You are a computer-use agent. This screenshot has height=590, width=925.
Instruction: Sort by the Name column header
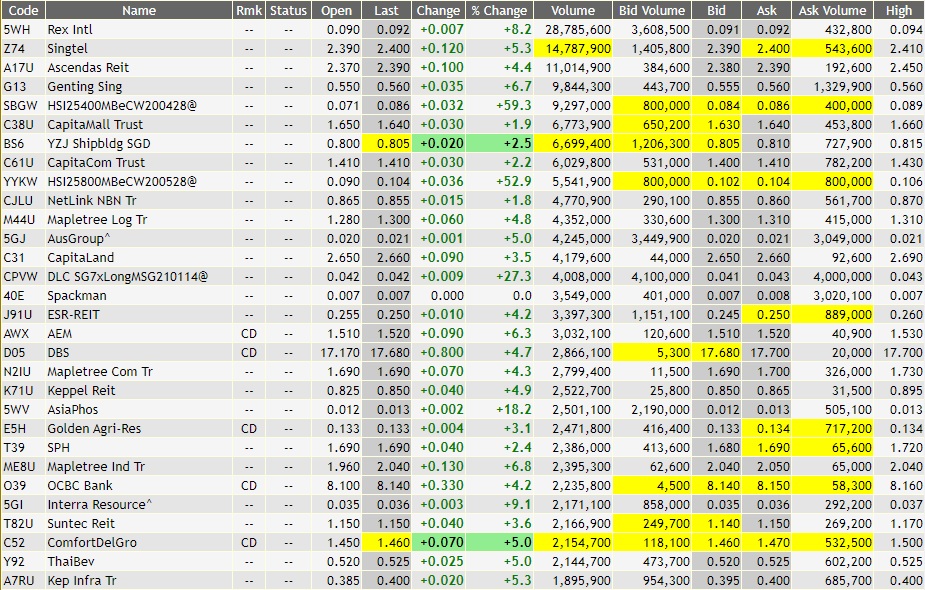(139, 11)
